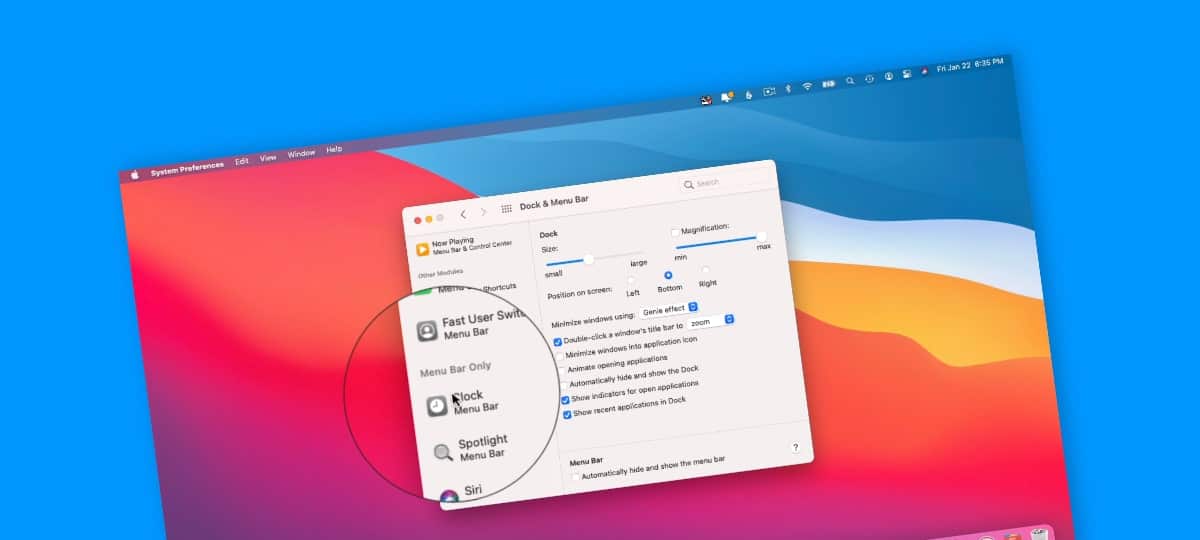Click the Apple logo in menu bar

coord(135,174)
